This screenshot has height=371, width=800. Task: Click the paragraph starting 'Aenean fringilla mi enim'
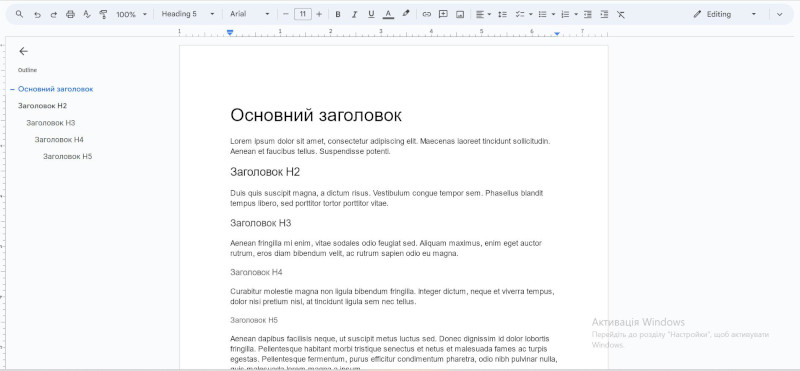[386, 248]
